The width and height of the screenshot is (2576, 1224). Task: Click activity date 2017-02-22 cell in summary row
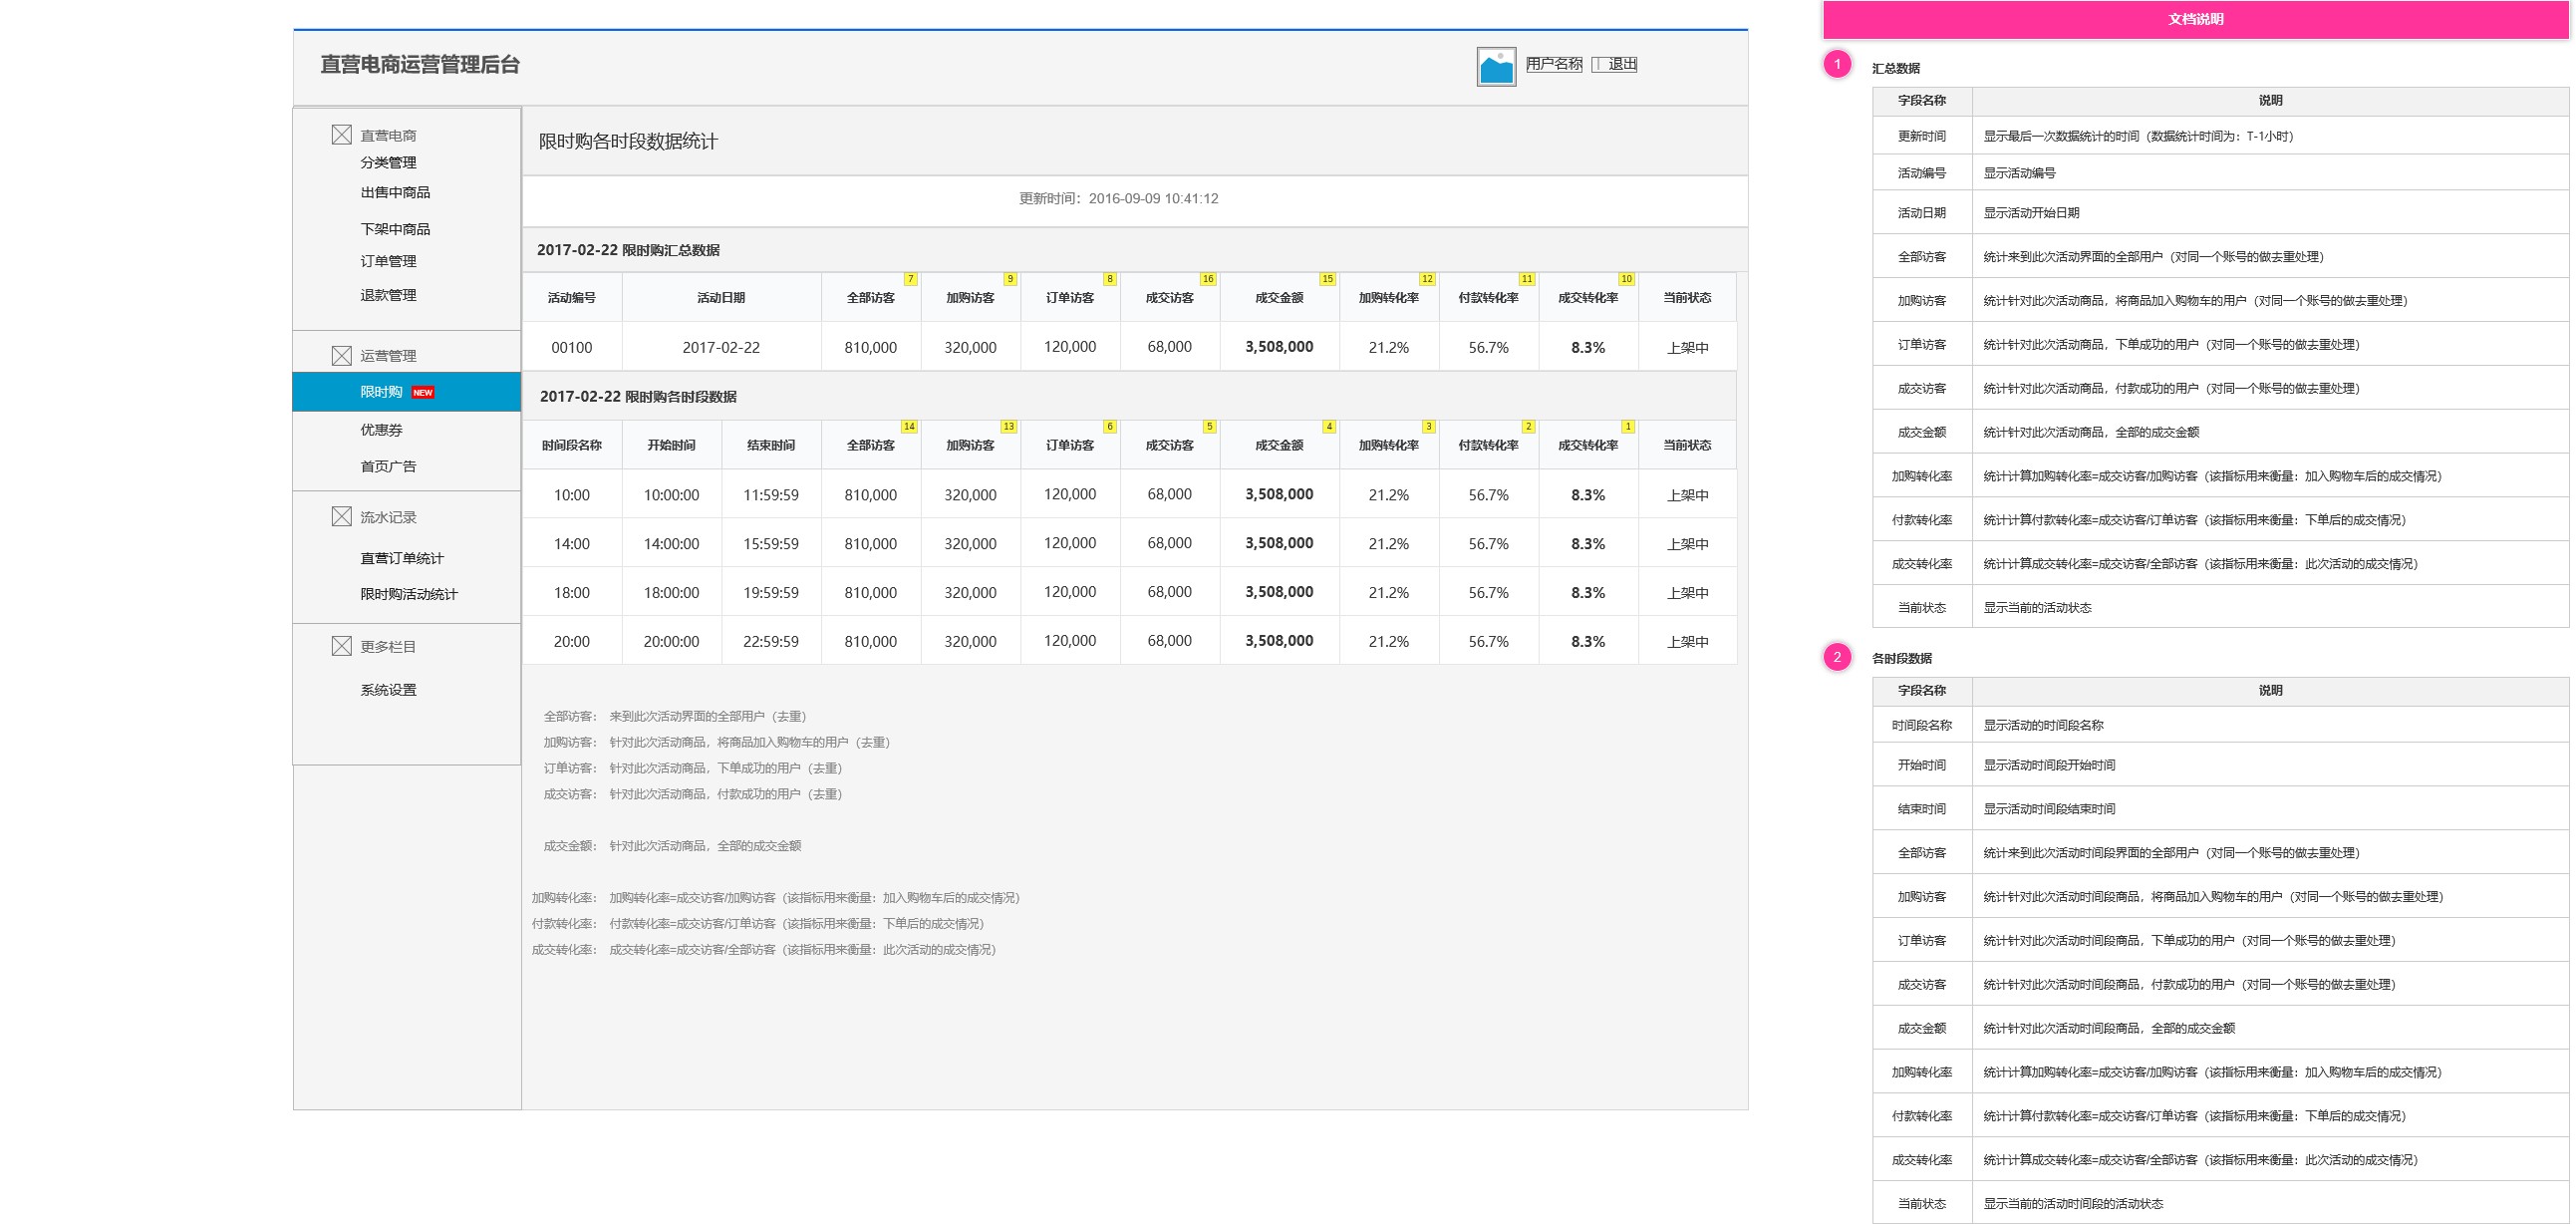[721, 347]
